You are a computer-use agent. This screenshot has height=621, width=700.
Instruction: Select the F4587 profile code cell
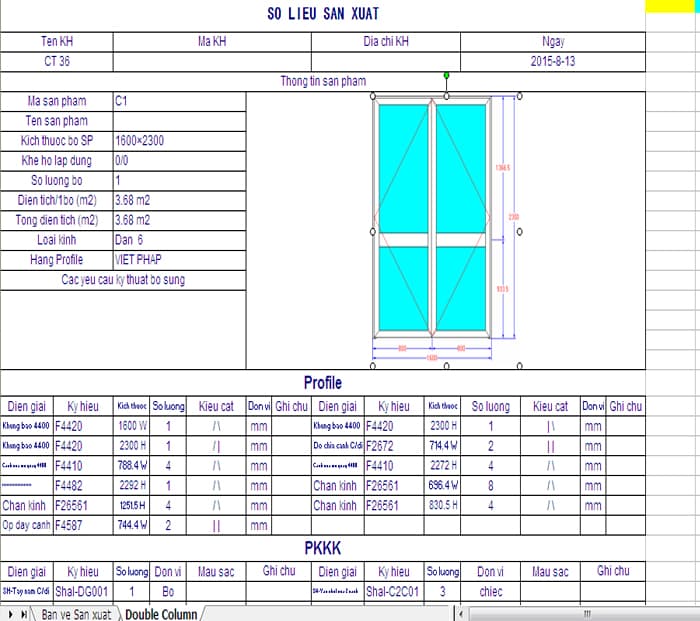pos(83,525)
